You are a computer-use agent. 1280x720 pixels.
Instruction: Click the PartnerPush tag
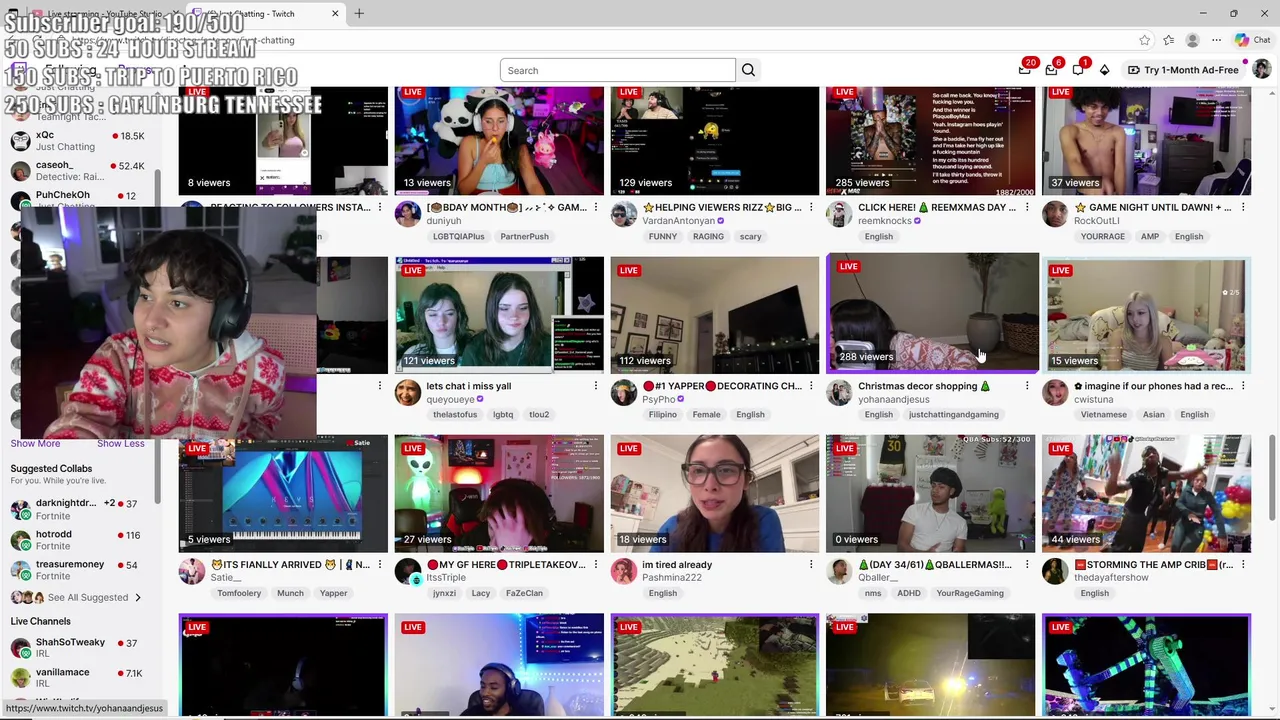(525, 236)
